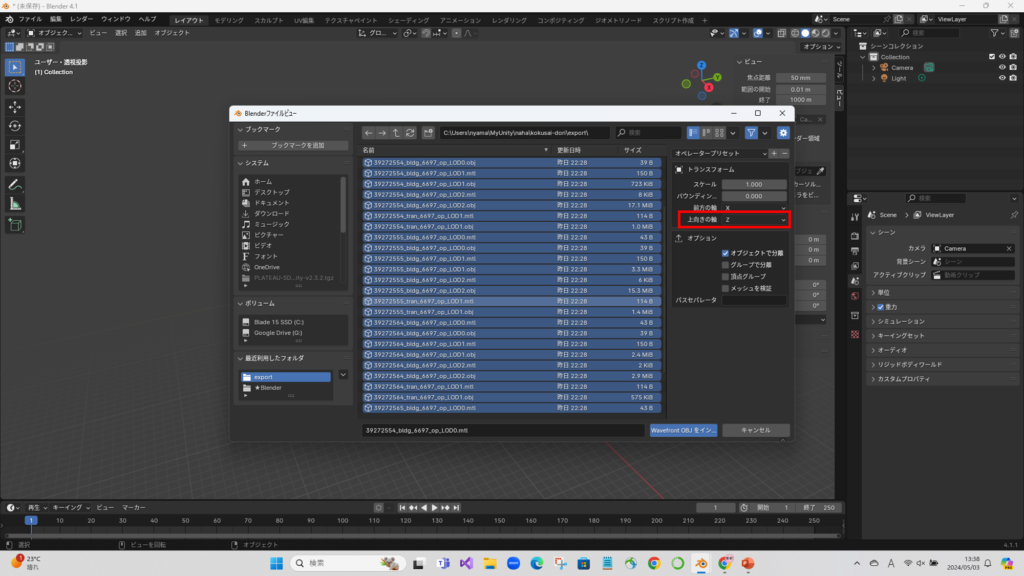Open the 前方の軸 dropdown
The height and width of the screenshot is (576, 1024).
pyautogui.click(x=755, y=207)
